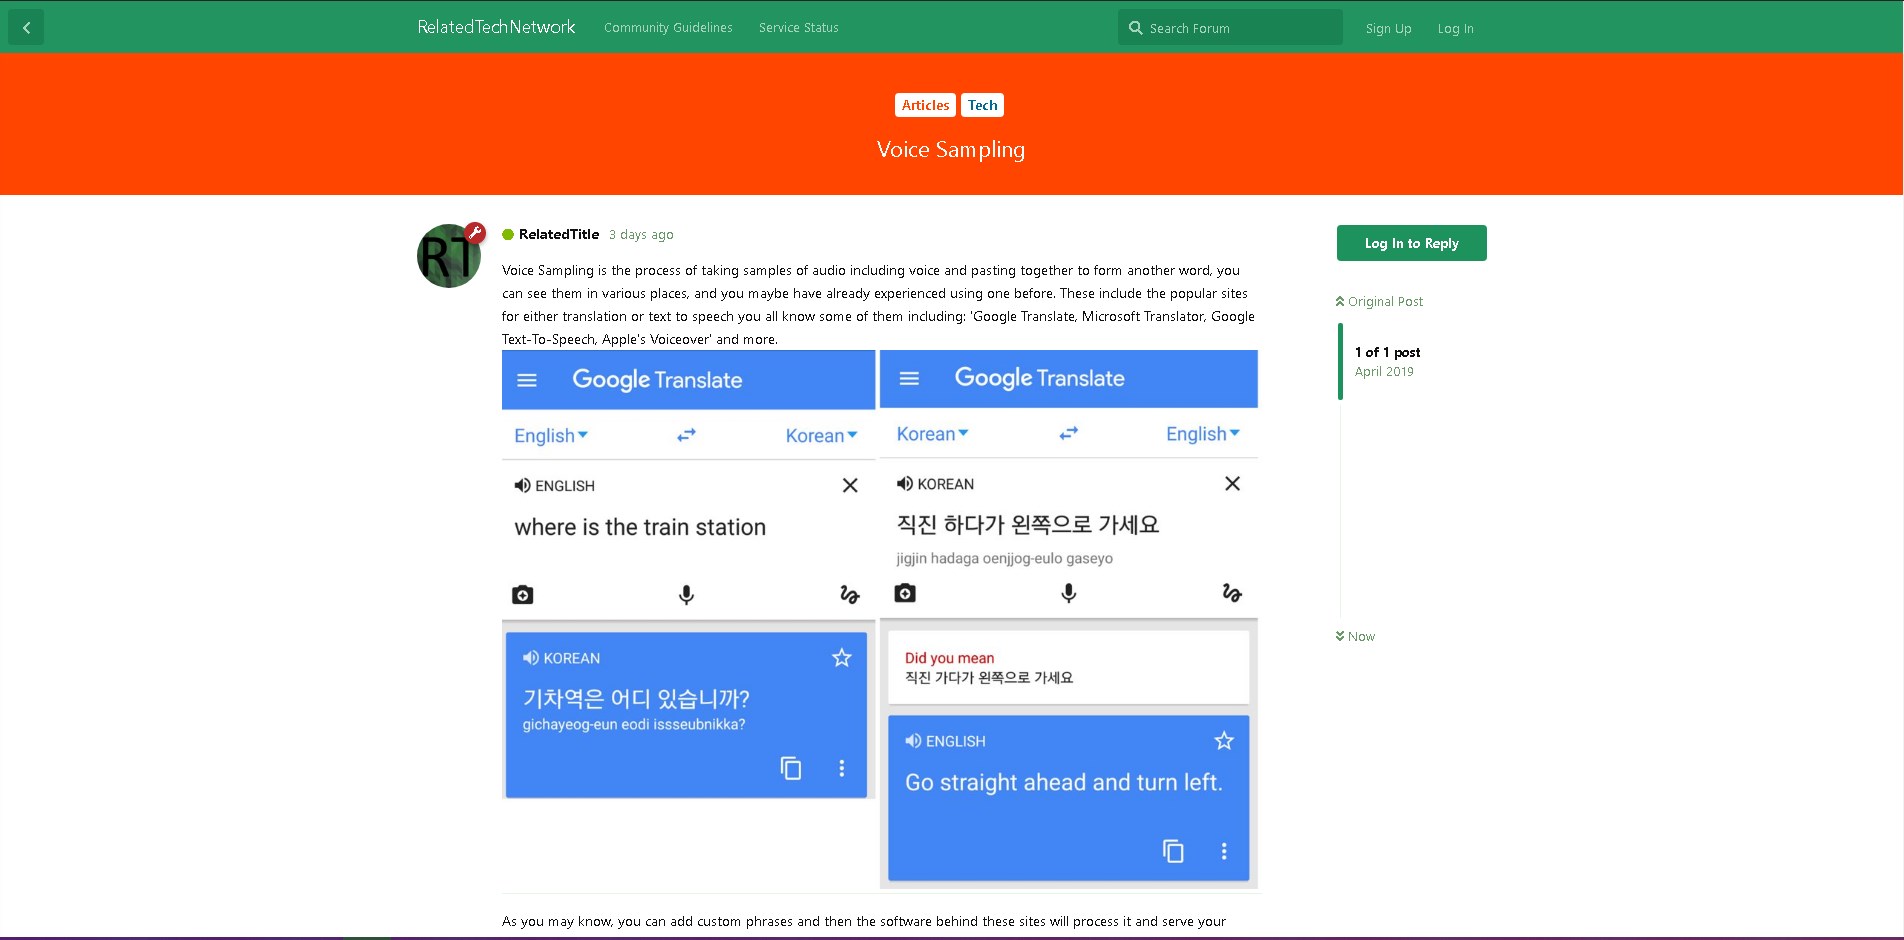Click the 'Did you mean' suggestion

click(1069, 667)
